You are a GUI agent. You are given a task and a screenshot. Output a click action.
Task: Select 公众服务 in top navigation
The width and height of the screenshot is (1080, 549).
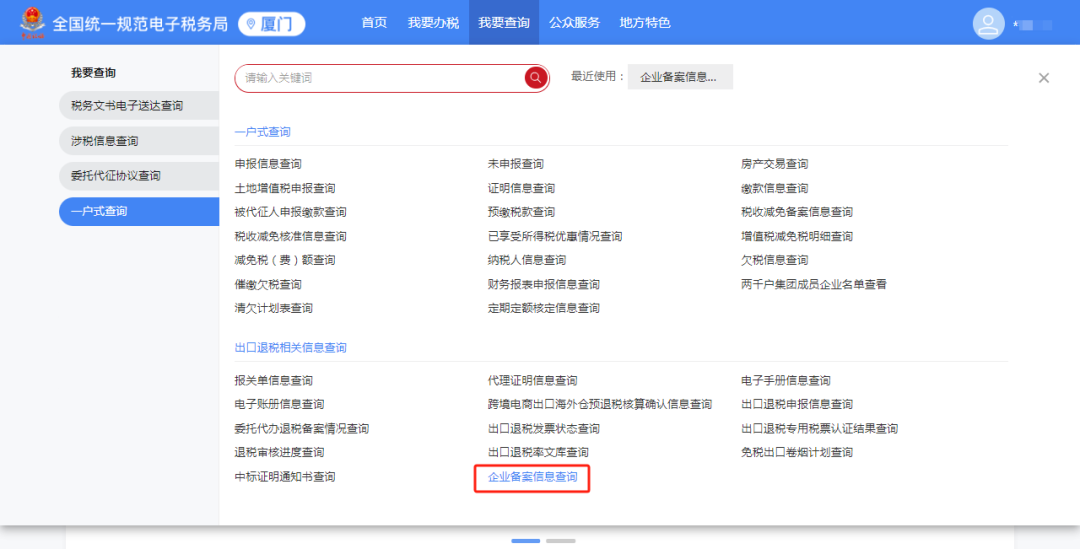click(574, 23)
